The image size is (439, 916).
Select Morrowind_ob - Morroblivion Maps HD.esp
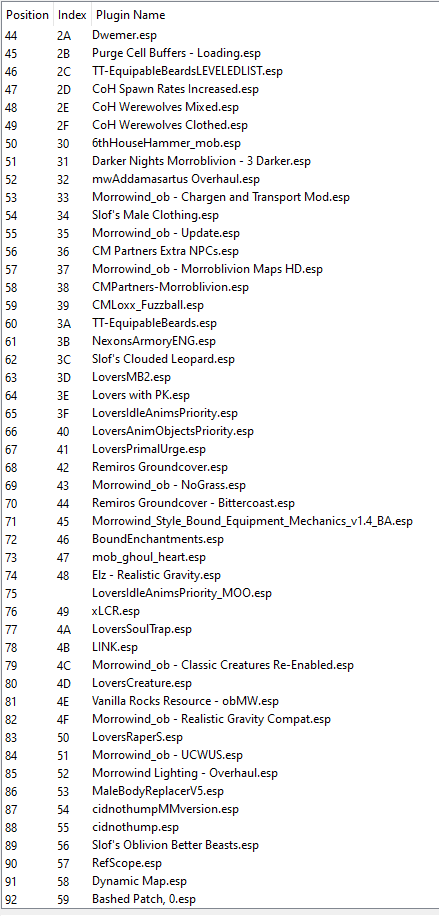coord(207,269)
